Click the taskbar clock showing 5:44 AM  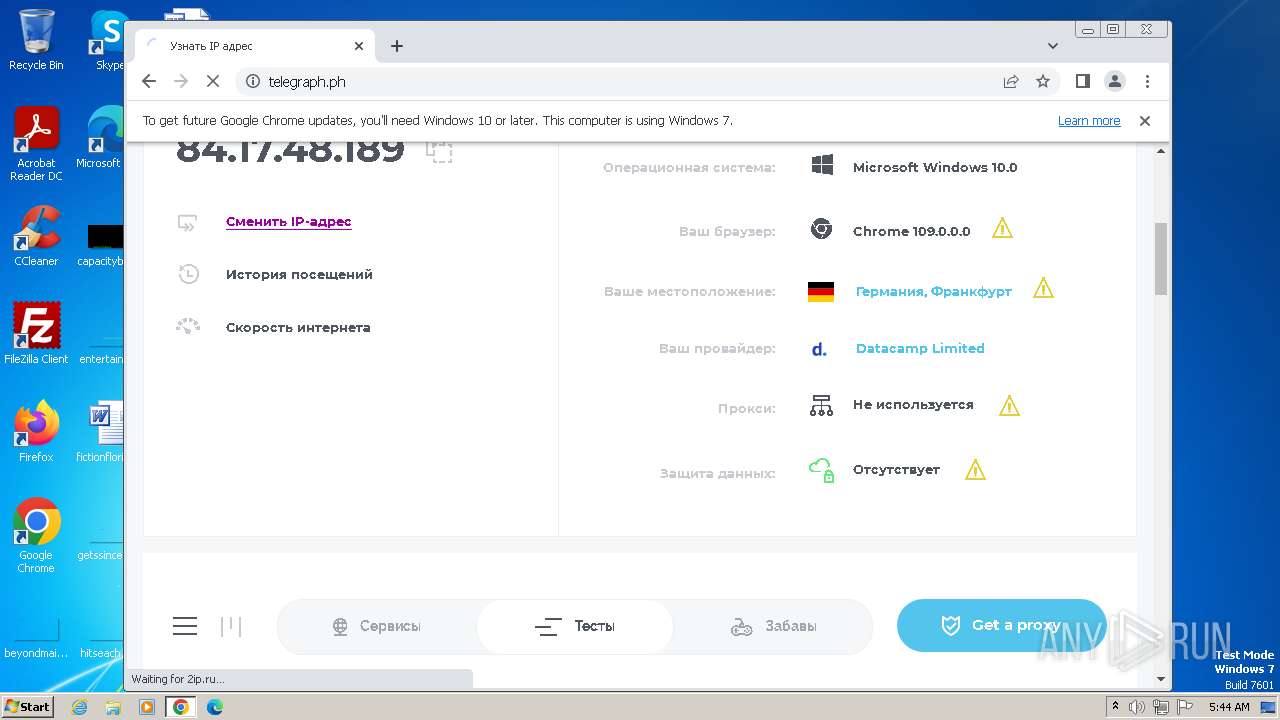pyautogui.click(x=1229, y=707)
